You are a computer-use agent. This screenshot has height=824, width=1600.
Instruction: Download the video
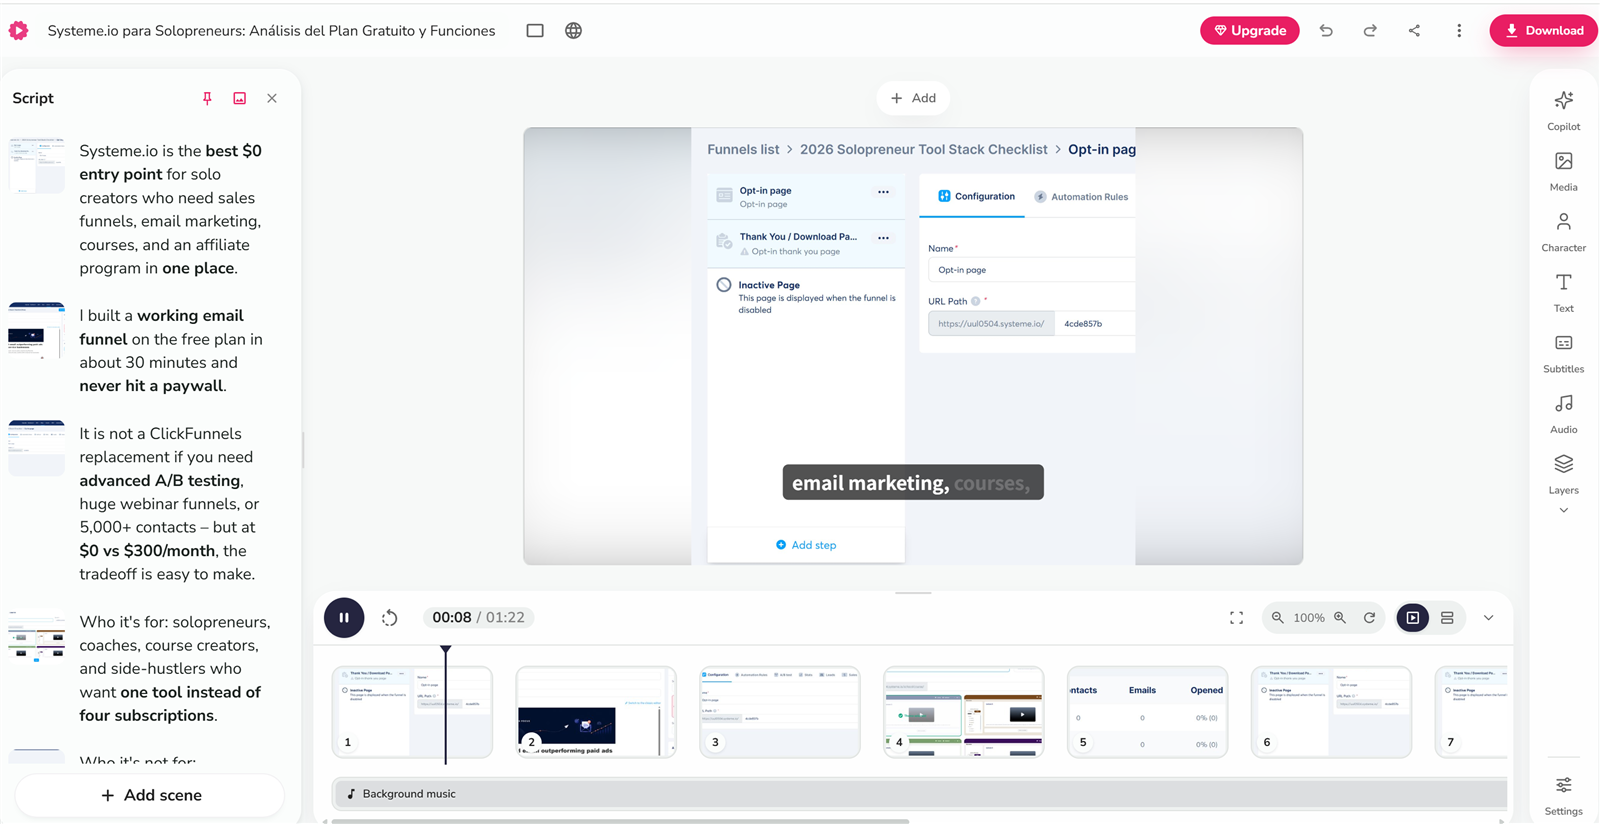click(x=1543, y=31)
